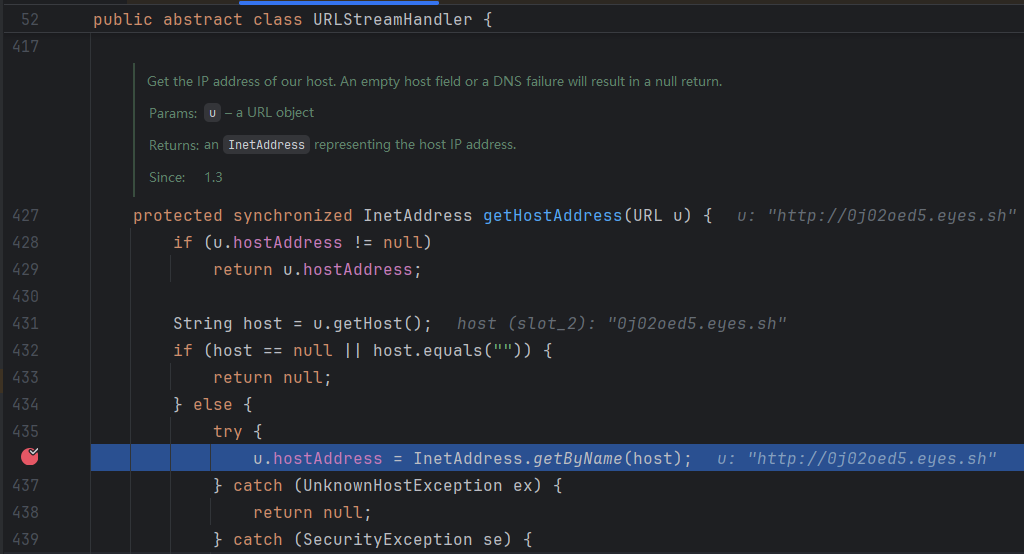Click line number 431 in the gutter
1024x554 pixels.
[x=25, y=323]
